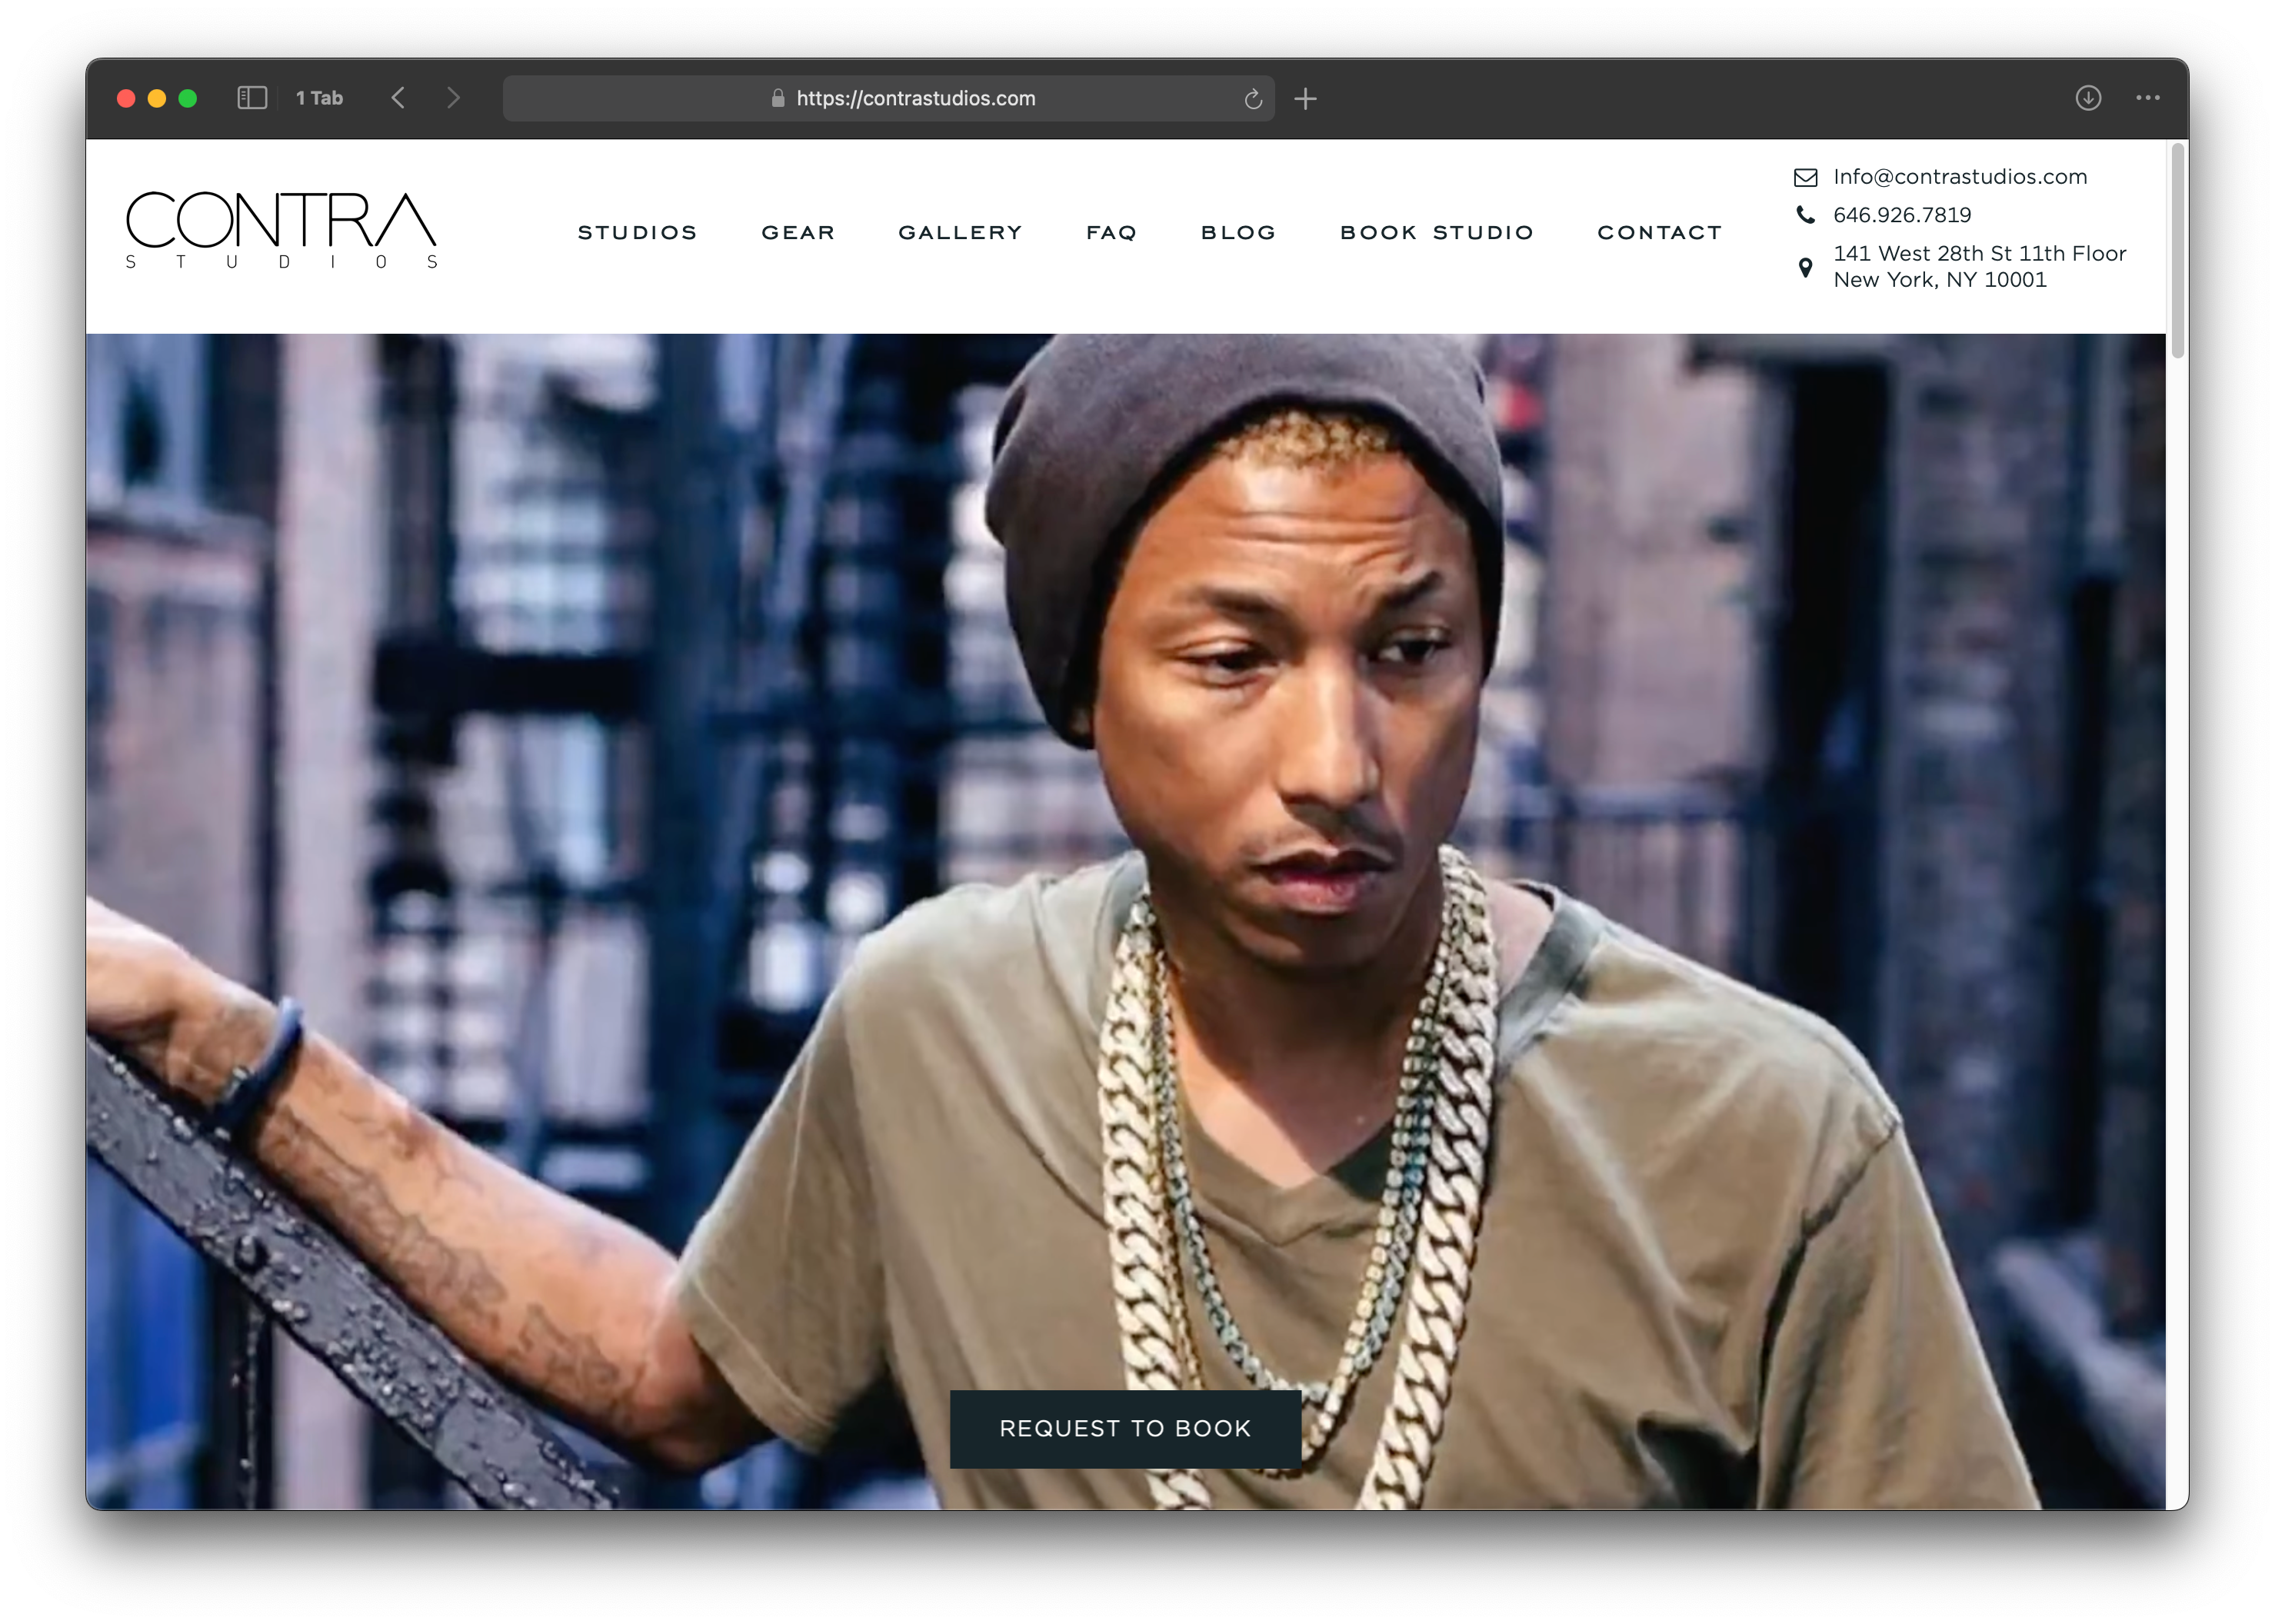Call the 646.926.7819 number link

pyautogui.click(x=1901, y=215)
